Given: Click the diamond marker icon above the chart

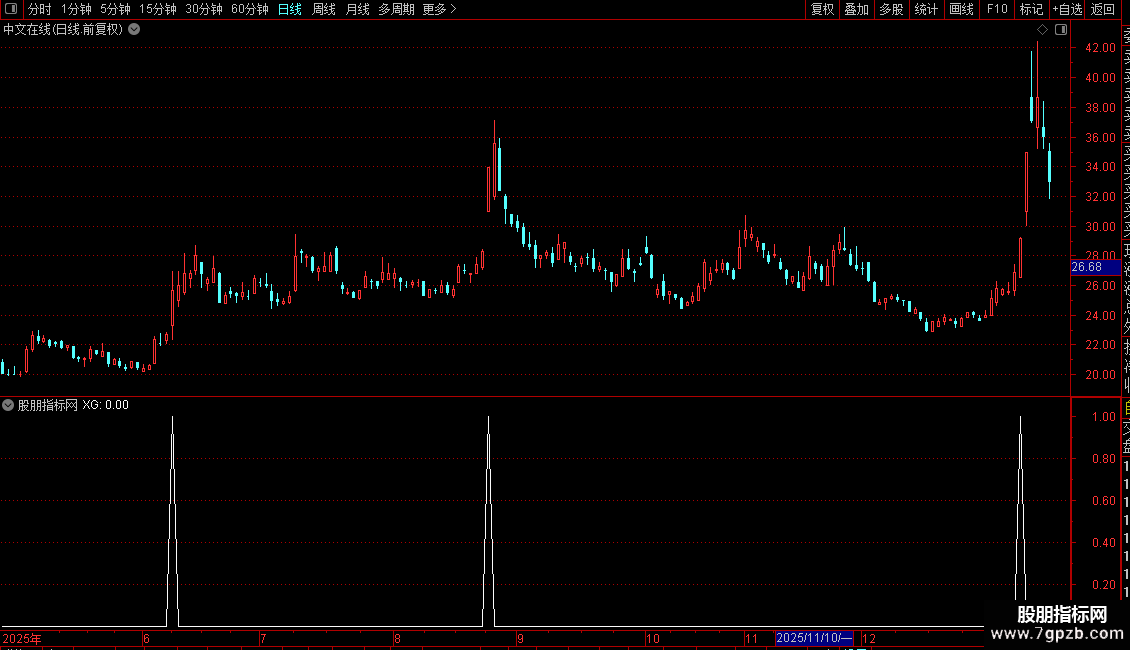Looking at the screenshot, I should coord(1042,30).
